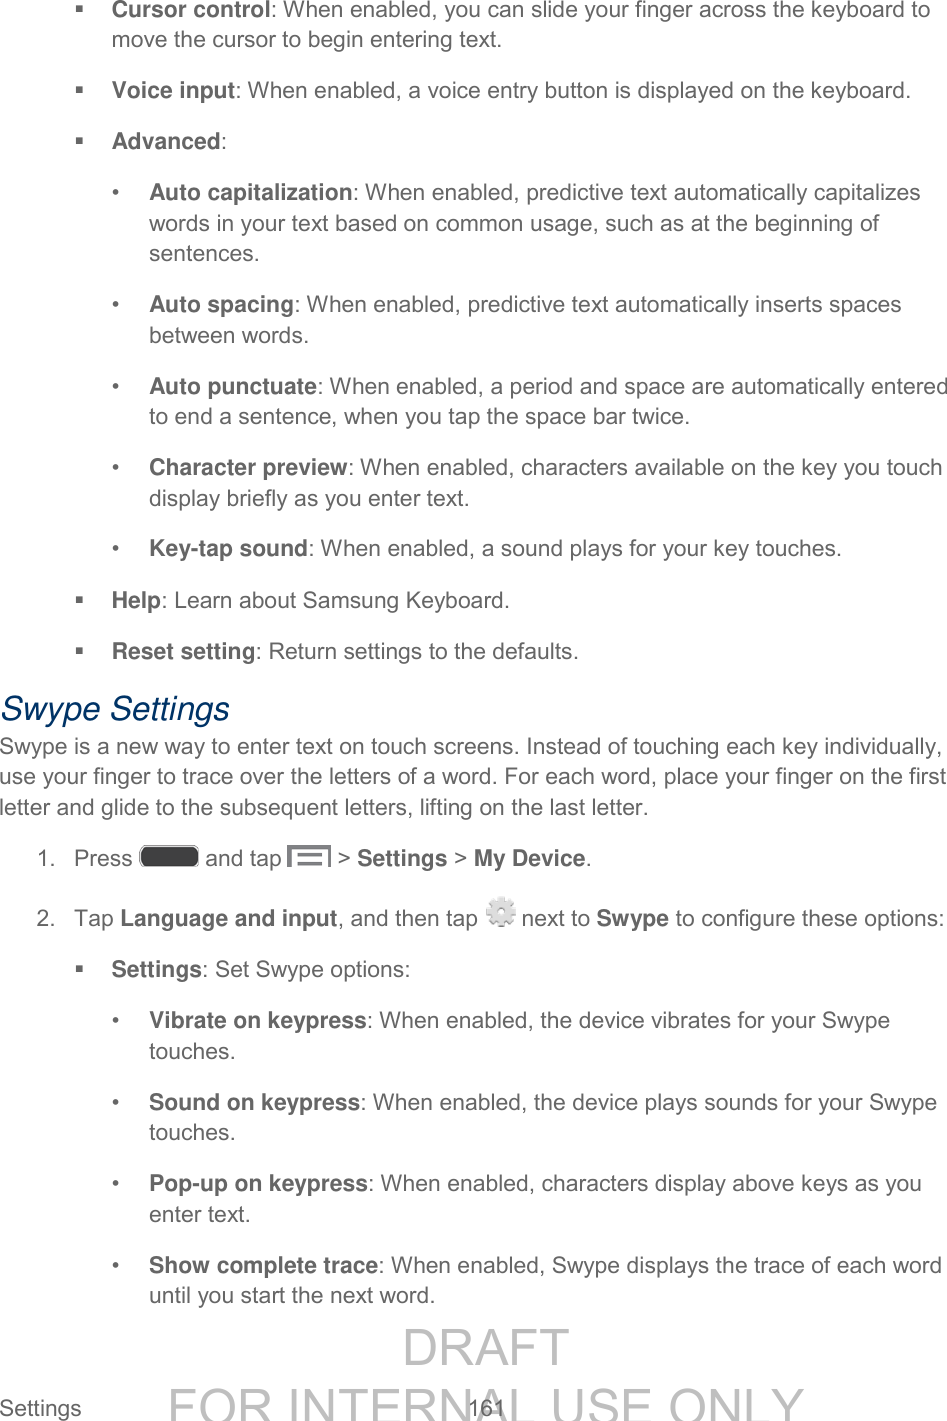Select the Cursor control bold term
The image size is (947, 1421).
pos(191,11)
